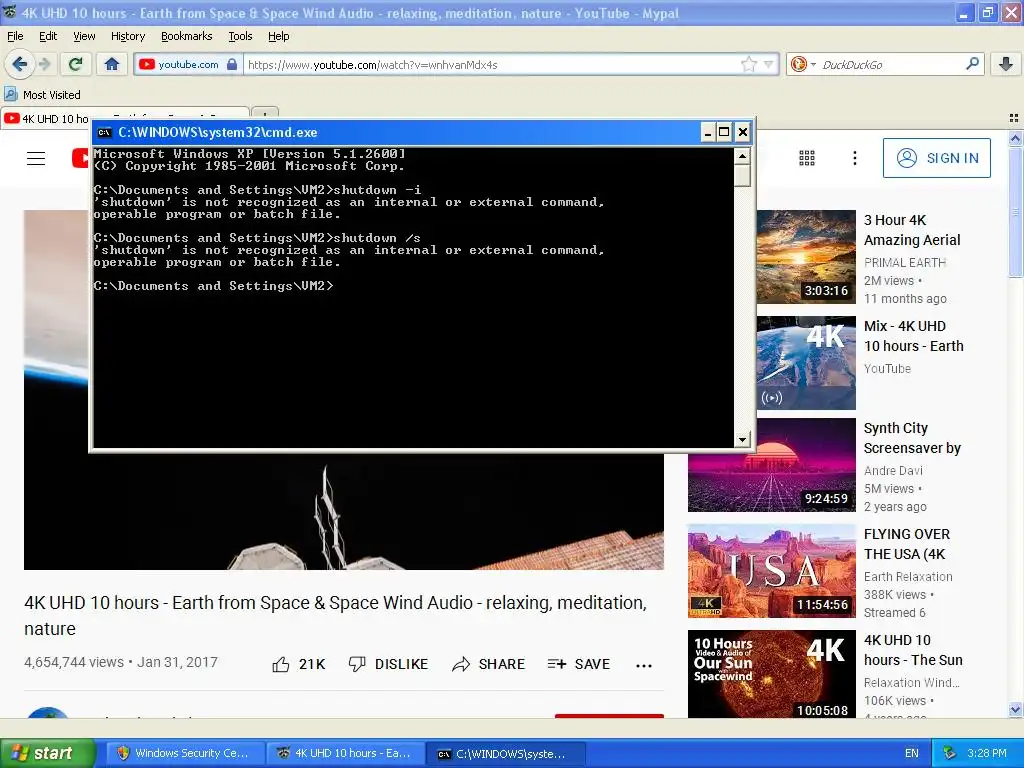Screen dimensions: 1024x768
Task: Click the DISLIKE button
Action: 389,664
